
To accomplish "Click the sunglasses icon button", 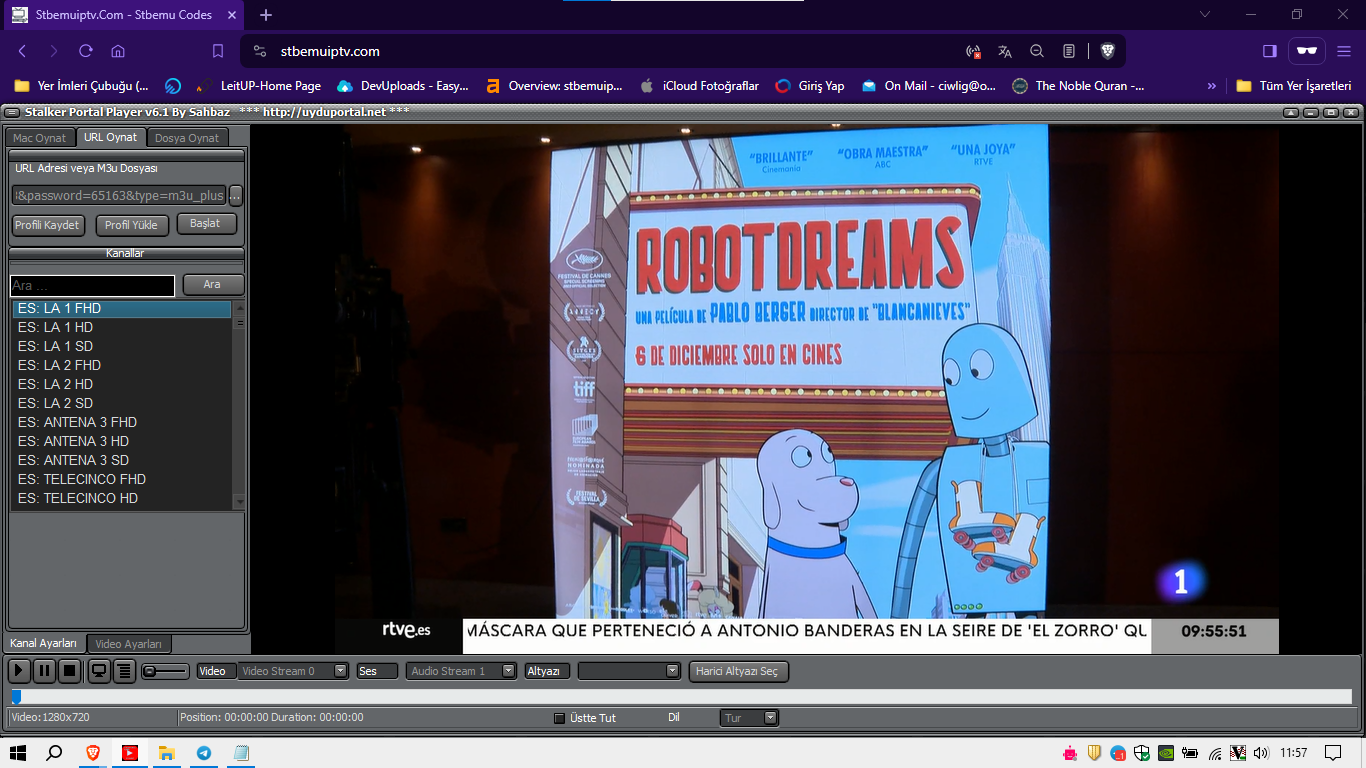I will click(x=1306, y=51).
